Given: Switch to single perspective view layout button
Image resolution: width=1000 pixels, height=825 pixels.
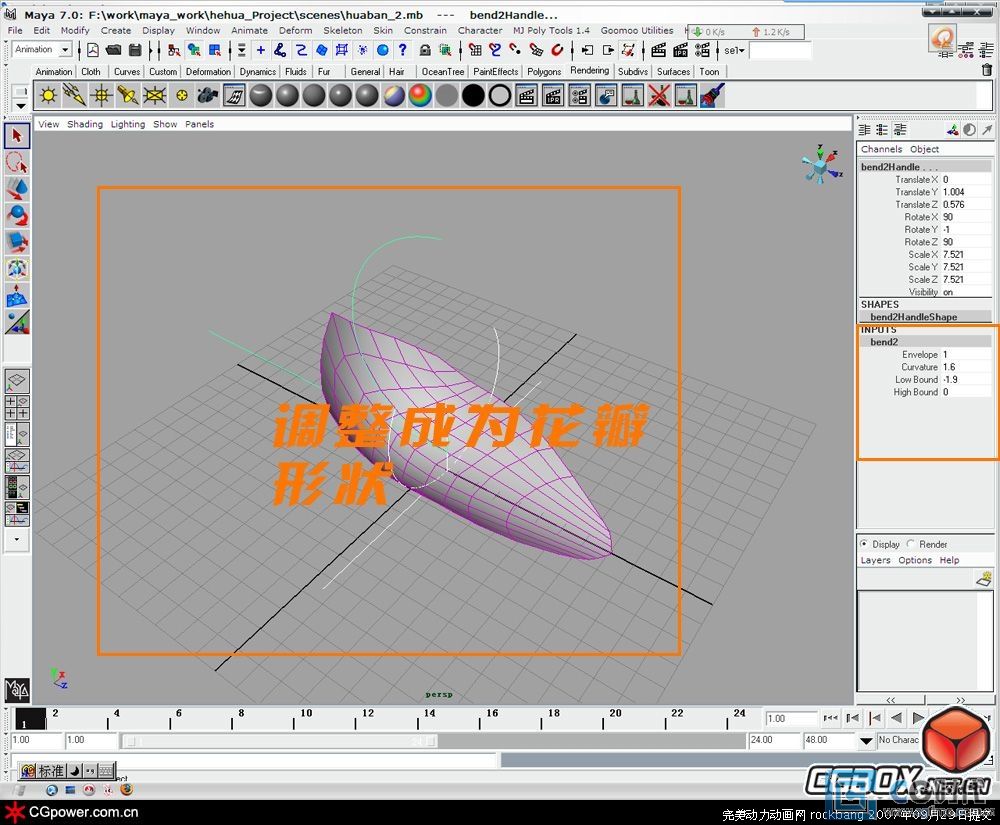Looking at the screenshot, I should pyautogui.click(x=17, y=381).
